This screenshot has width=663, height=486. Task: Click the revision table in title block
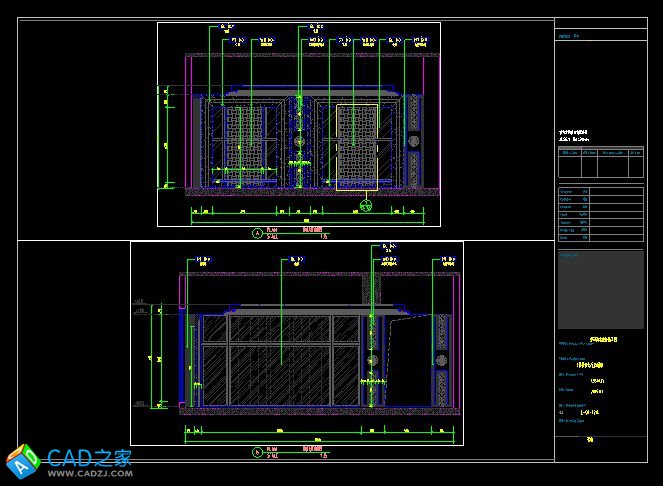pyautogui.click(x=600, y=164)
